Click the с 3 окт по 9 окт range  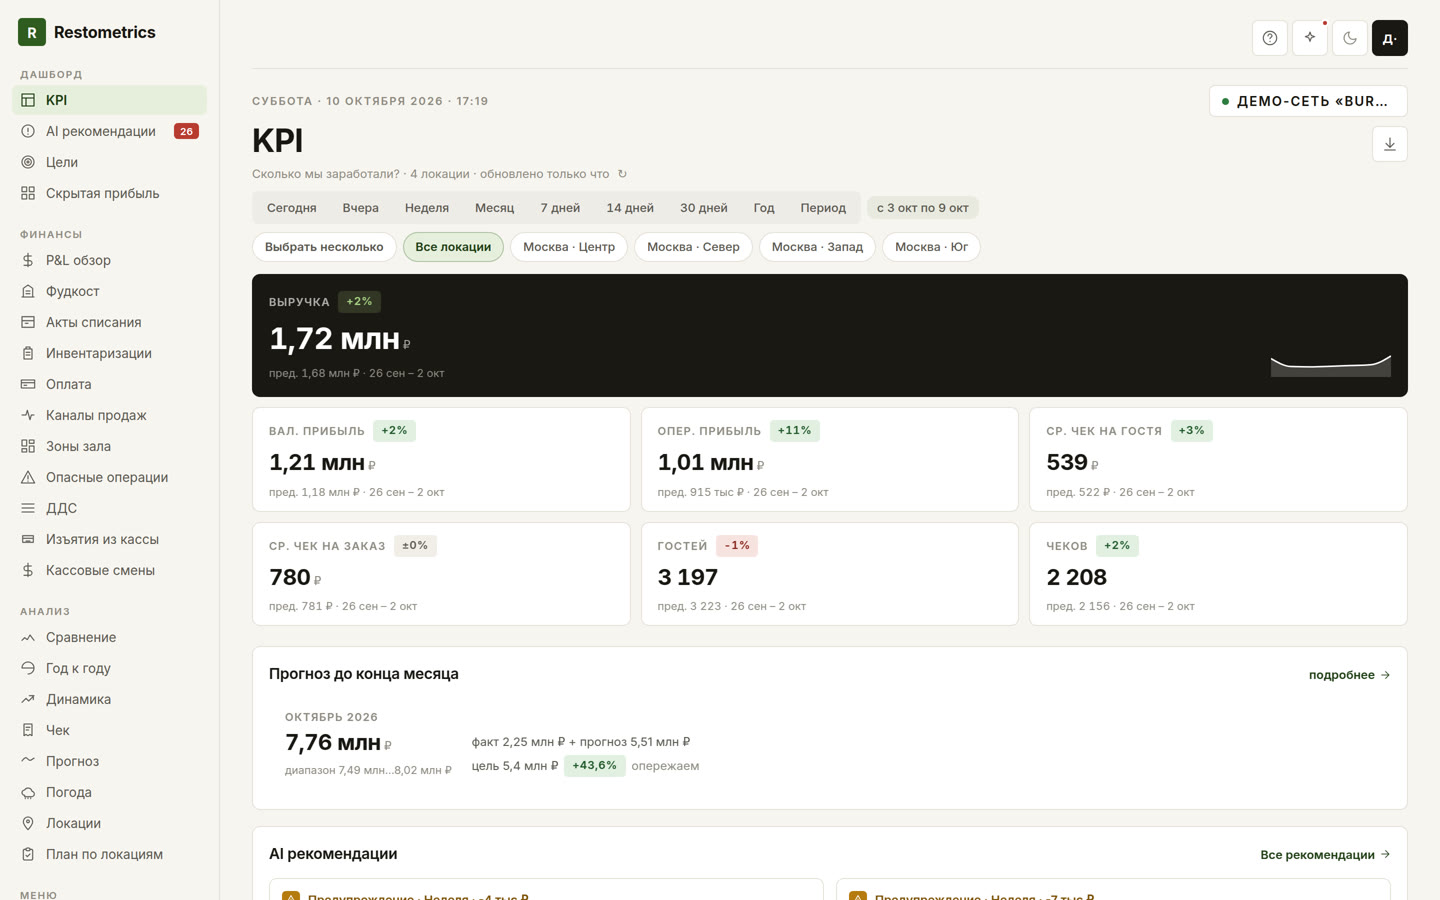(x=923, y=208)
